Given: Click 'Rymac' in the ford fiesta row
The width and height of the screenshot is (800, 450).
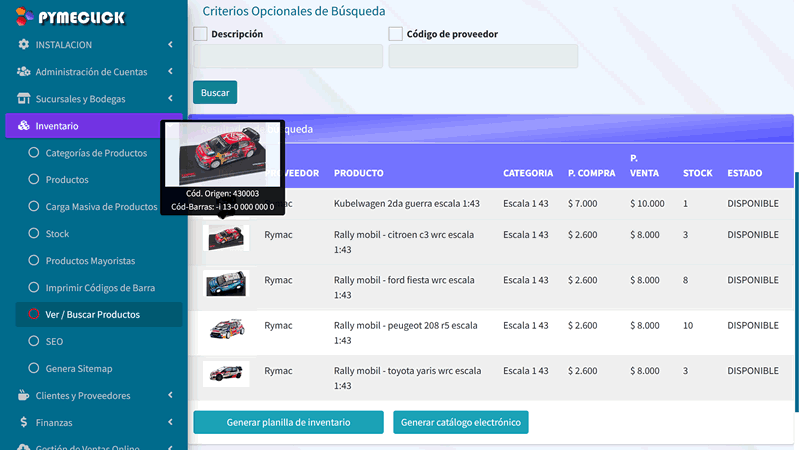Looking at the screenshot, I should tap(278, 280).
